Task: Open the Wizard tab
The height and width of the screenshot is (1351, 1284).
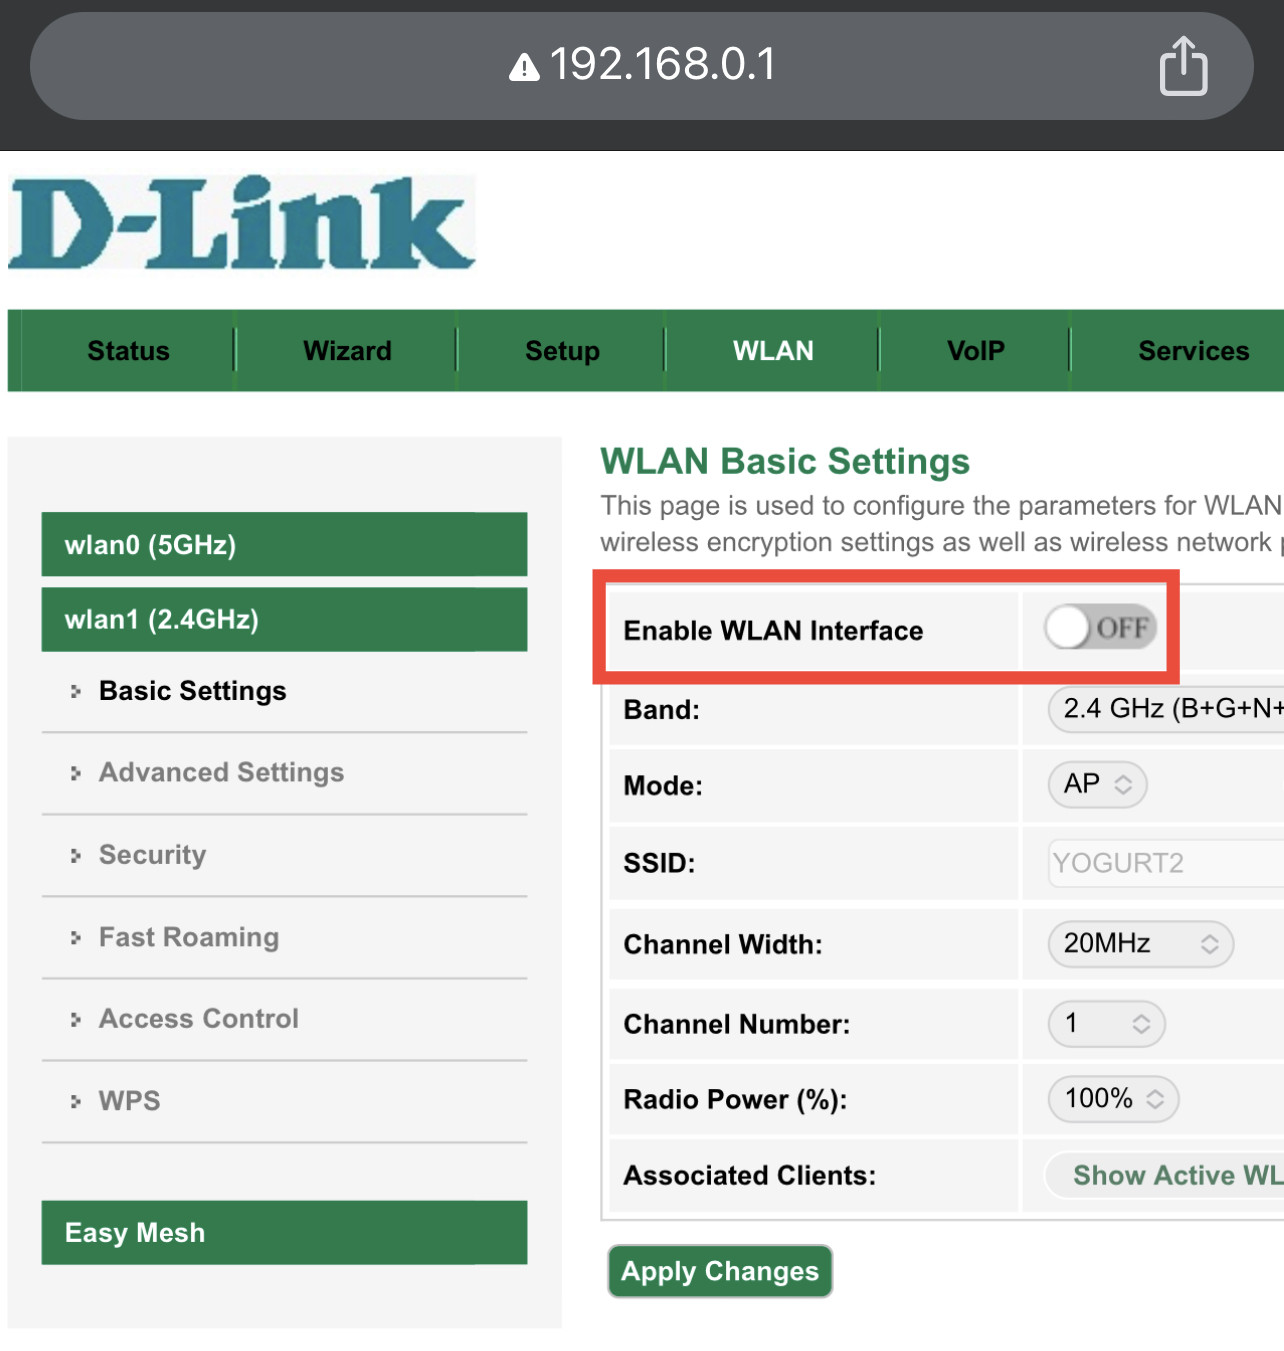Action: pyautogui.click(x=347, y=351)
